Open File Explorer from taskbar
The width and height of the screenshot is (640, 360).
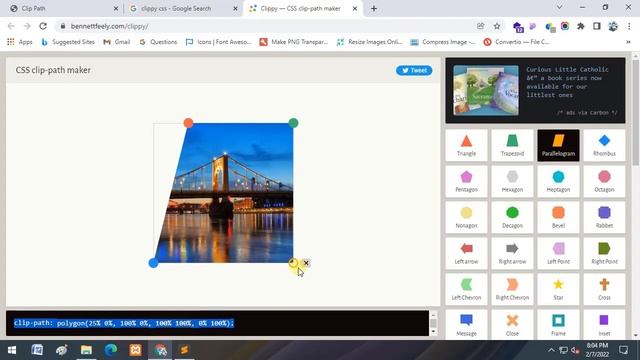(86, 350)
